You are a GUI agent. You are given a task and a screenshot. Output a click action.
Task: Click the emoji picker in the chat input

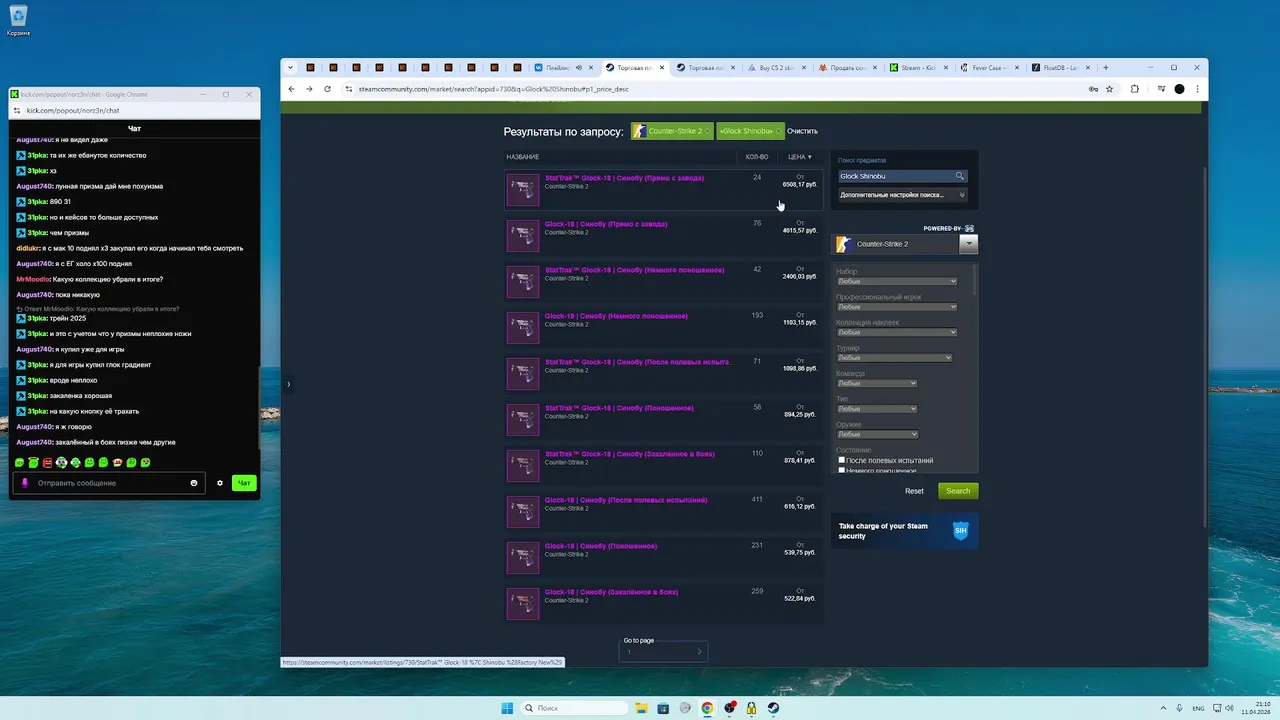[x=194, y=483]
